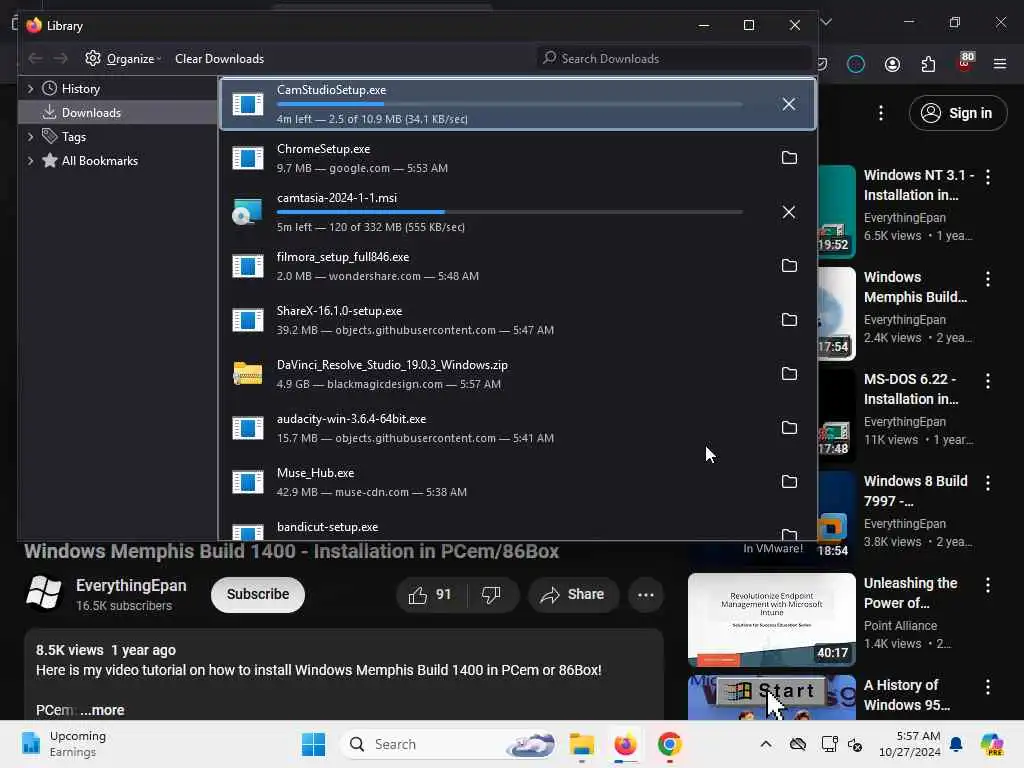Subscribe to the EverythingEpan channel

[258, 594]
